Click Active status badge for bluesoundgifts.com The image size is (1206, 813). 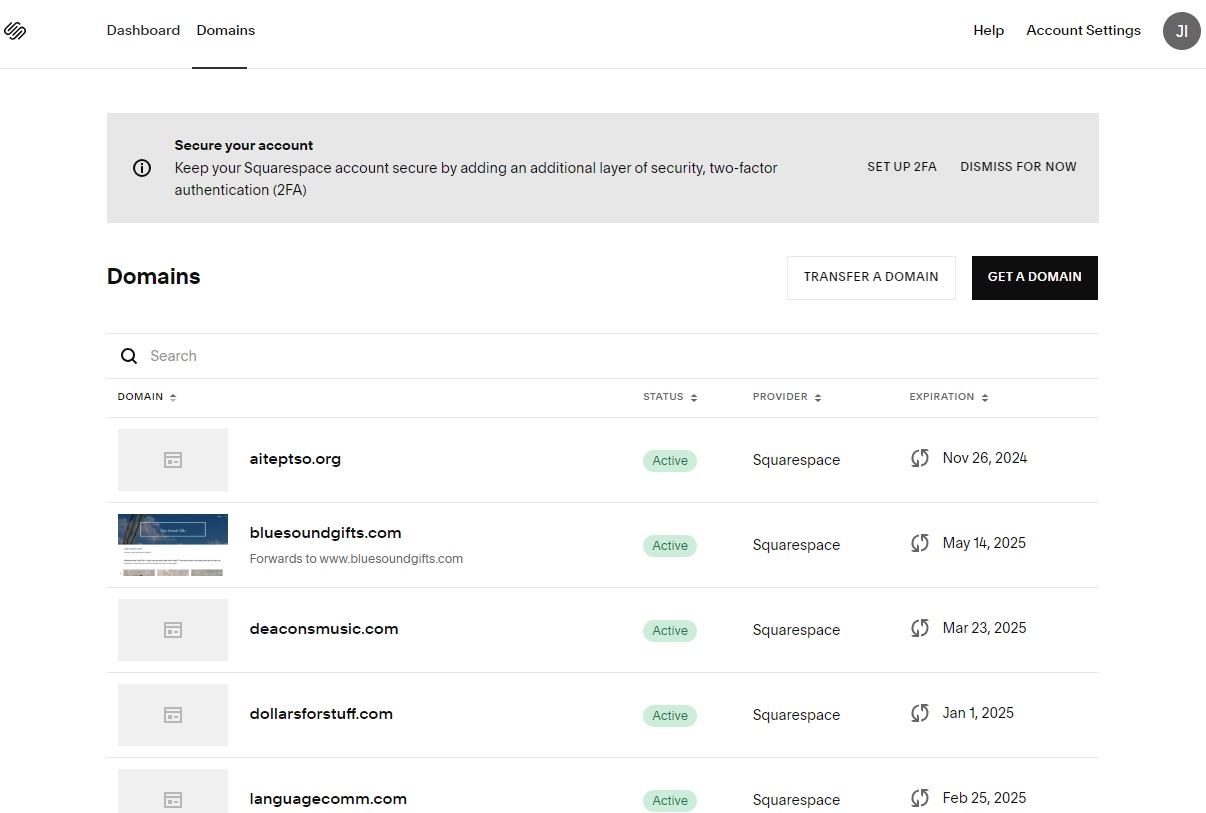pyautogui.click(x=670, y=546)
